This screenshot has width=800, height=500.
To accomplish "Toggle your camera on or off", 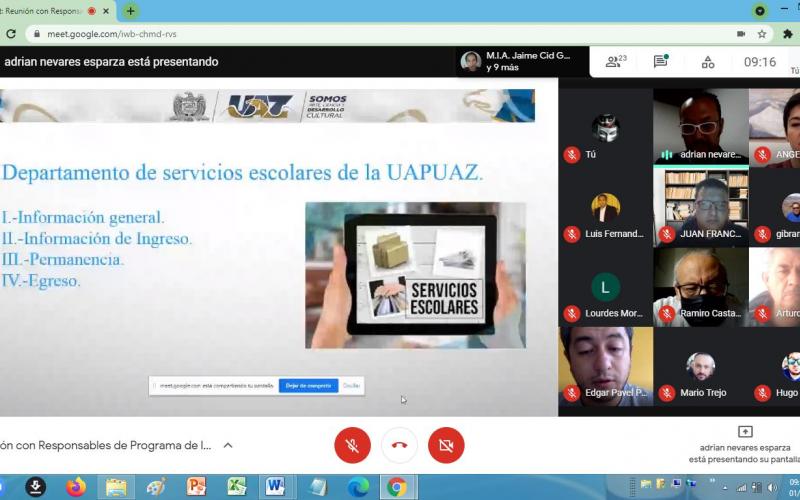I will pyautogui.click(x=446, y=445).
